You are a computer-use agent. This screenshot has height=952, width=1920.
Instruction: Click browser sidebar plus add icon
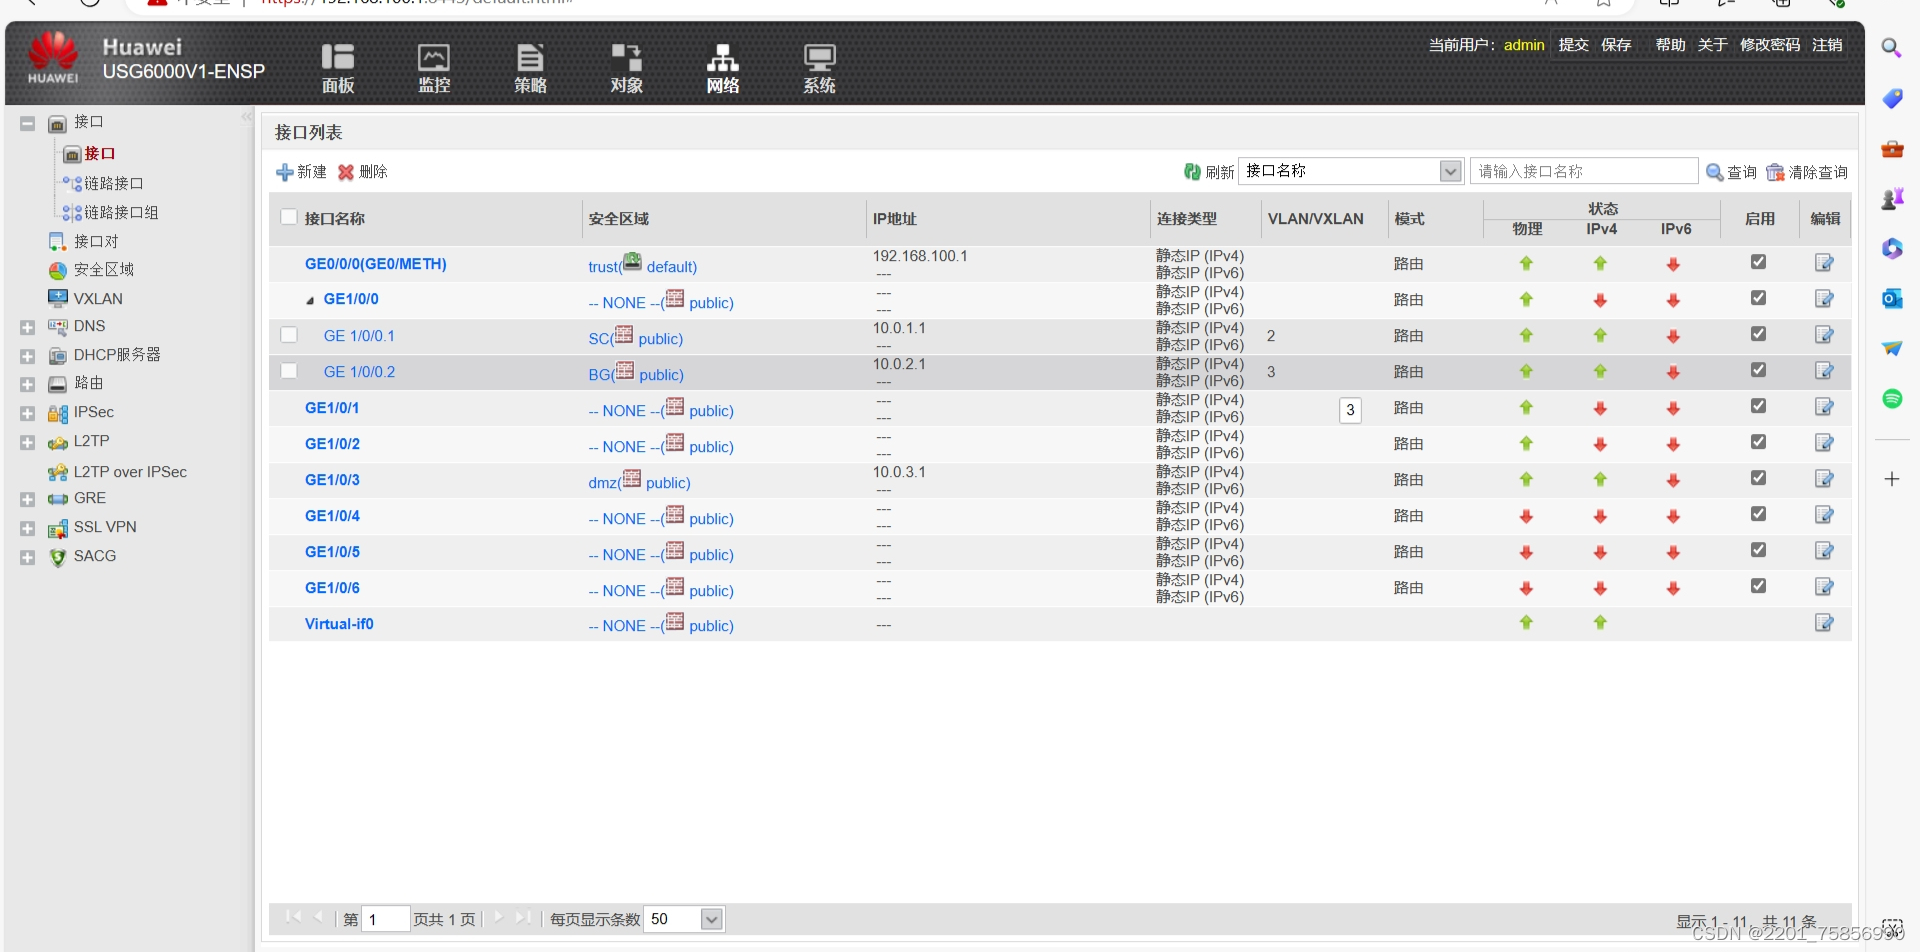[1892, 479]
